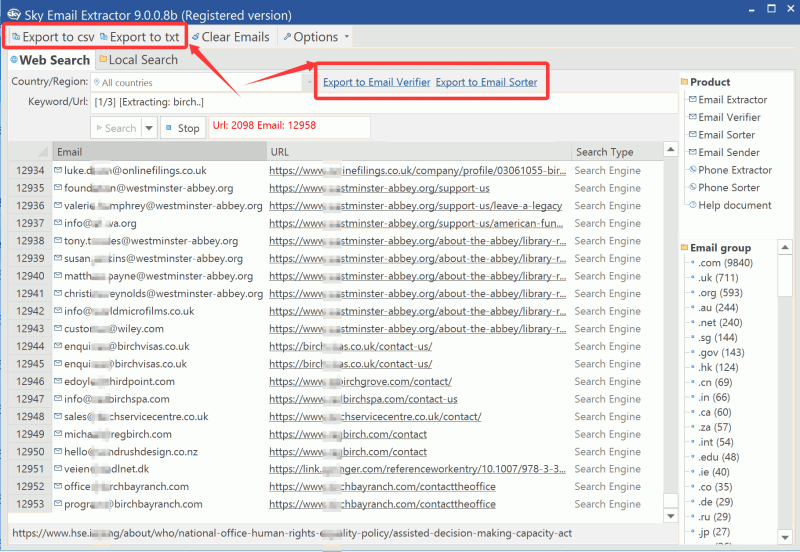This screenshot has width=800, height=552.
Task: Expand the Search button dropdown arrow
Action: [149, 128]
